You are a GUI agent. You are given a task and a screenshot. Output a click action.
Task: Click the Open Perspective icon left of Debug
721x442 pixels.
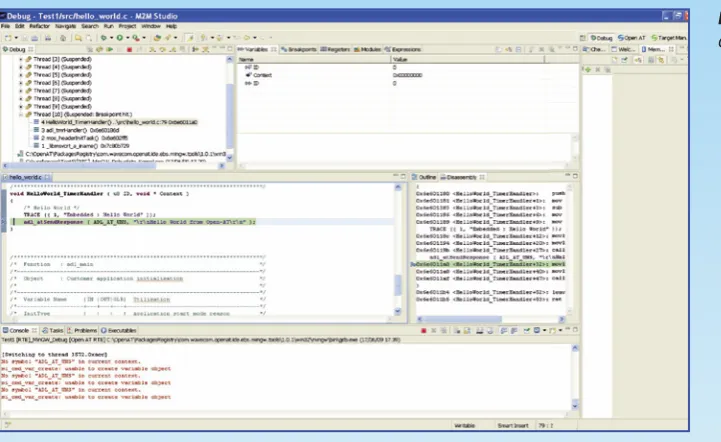583,38
